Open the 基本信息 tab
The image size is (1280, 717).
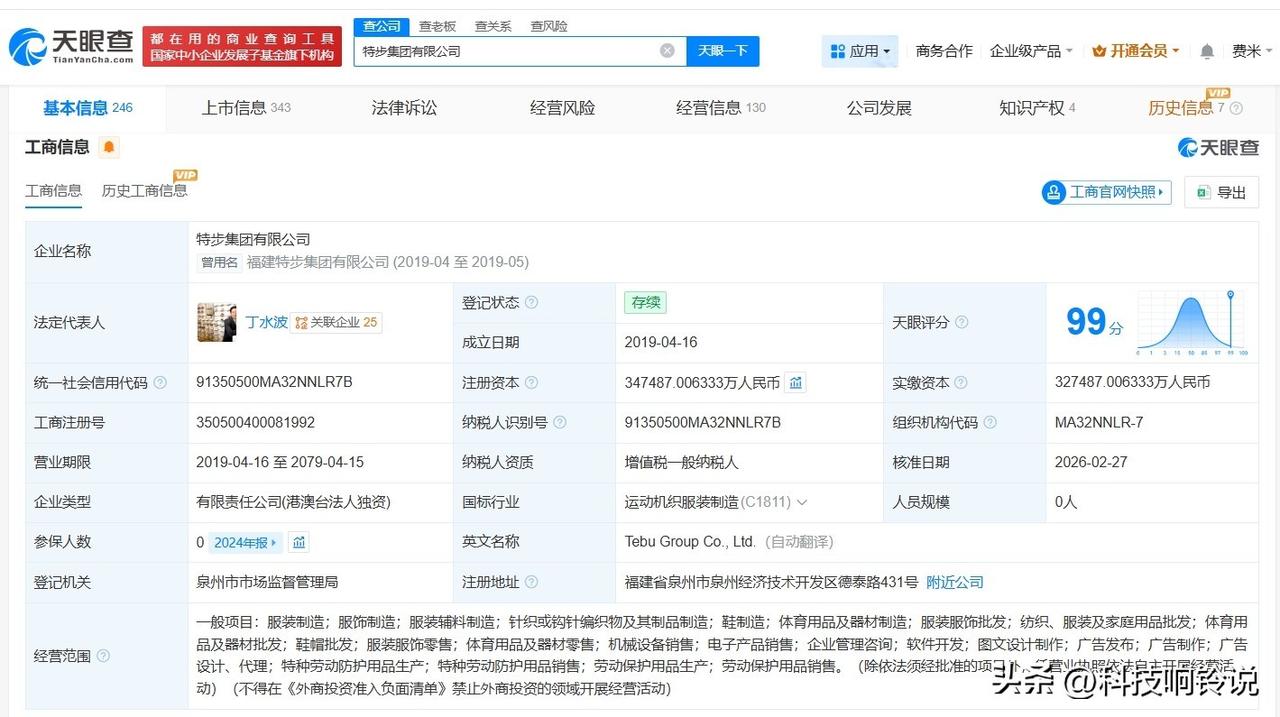pyautogui.click(x=87, y=108)
